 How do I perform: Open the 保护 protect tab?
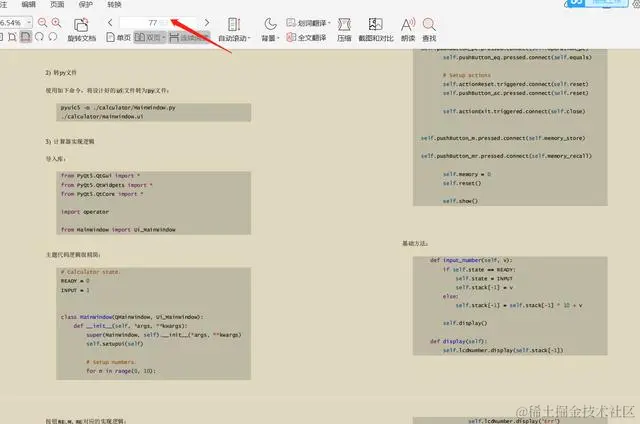coord(86,4)
